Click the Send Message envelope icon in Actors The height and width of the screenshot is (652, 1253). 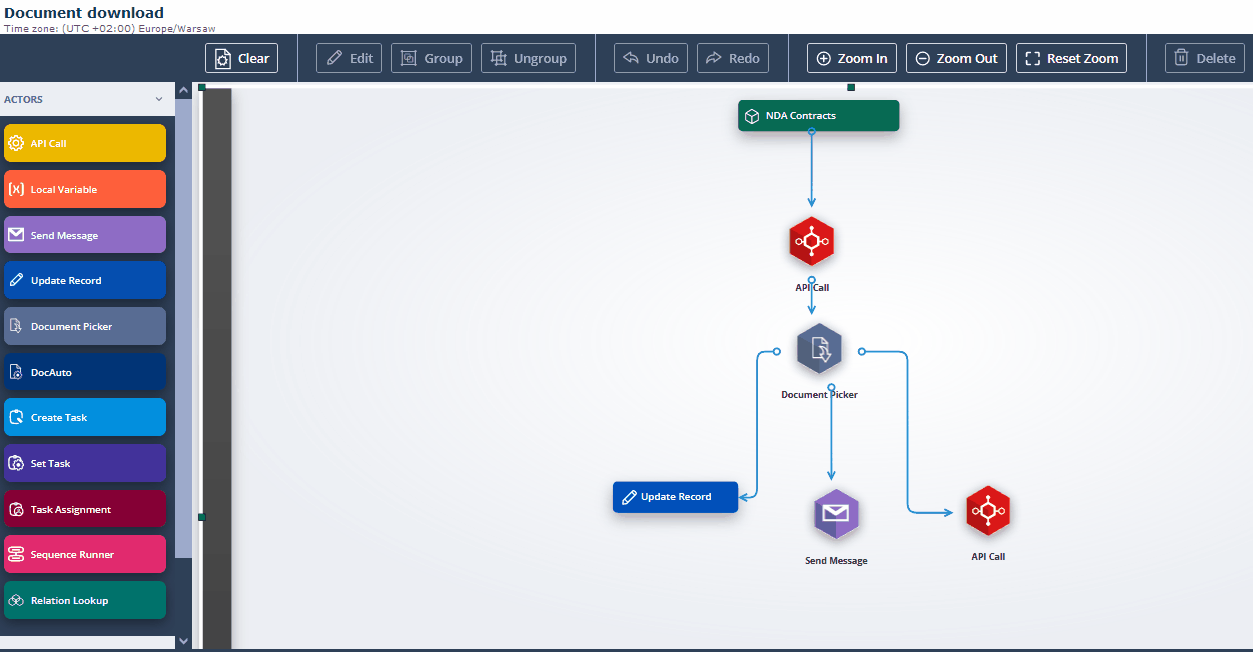16,235
